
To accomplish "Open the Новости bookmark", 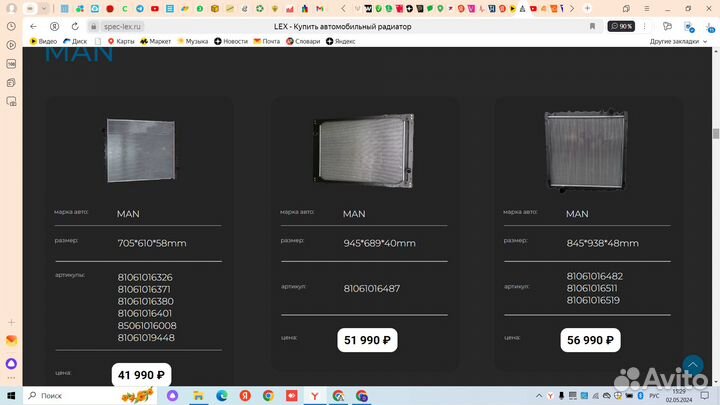I will pos(231,41).
